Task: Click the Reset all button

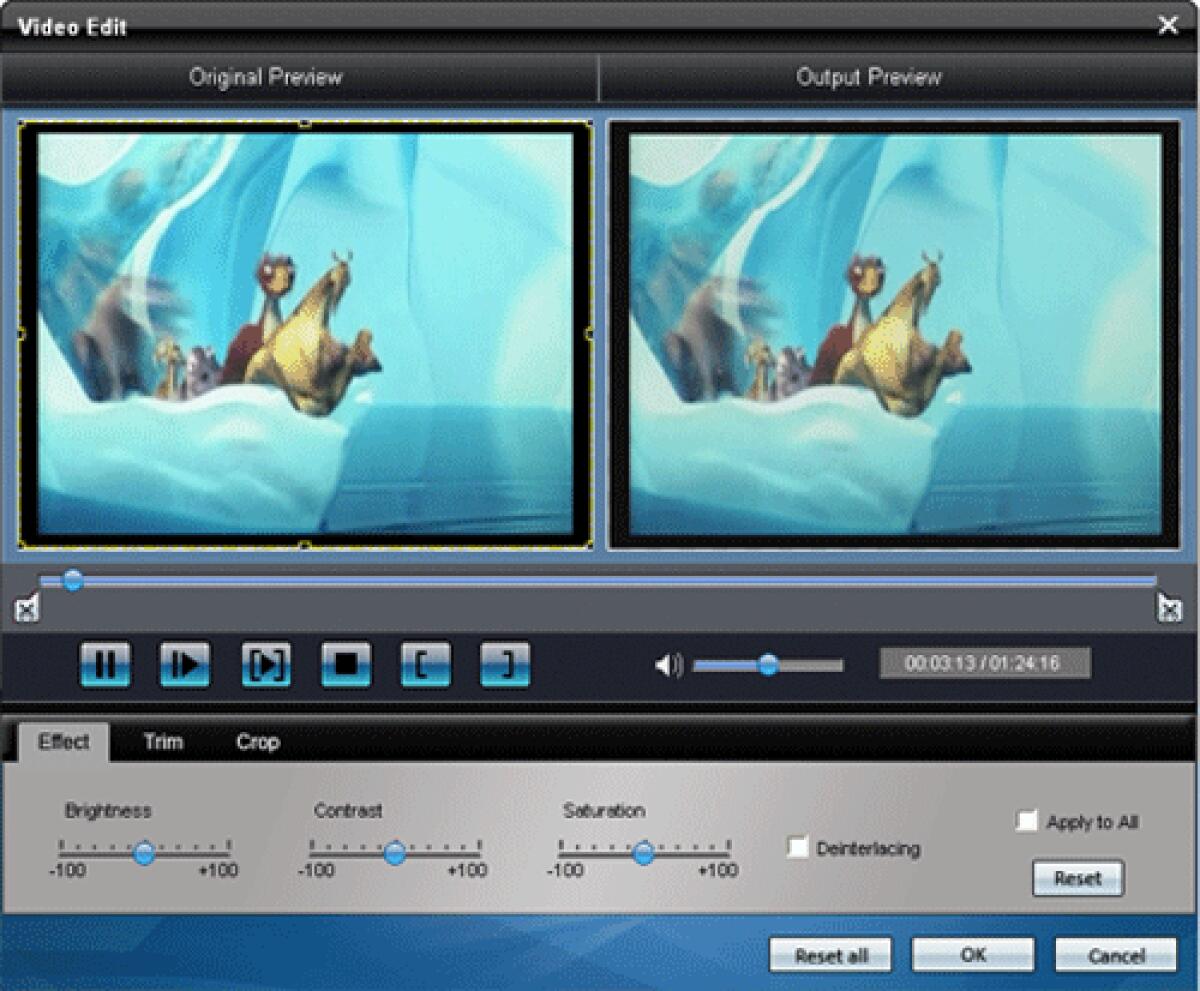Action: tap(829, 954)
